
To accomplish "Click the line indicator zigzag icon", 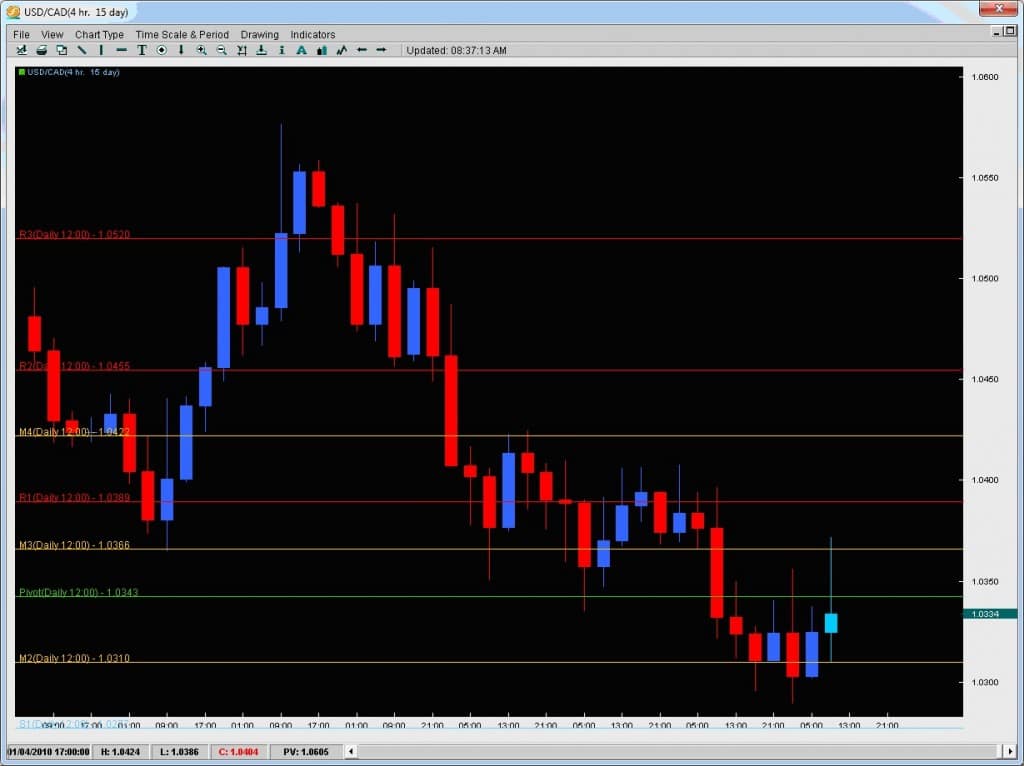I will [x=342, y=50].
